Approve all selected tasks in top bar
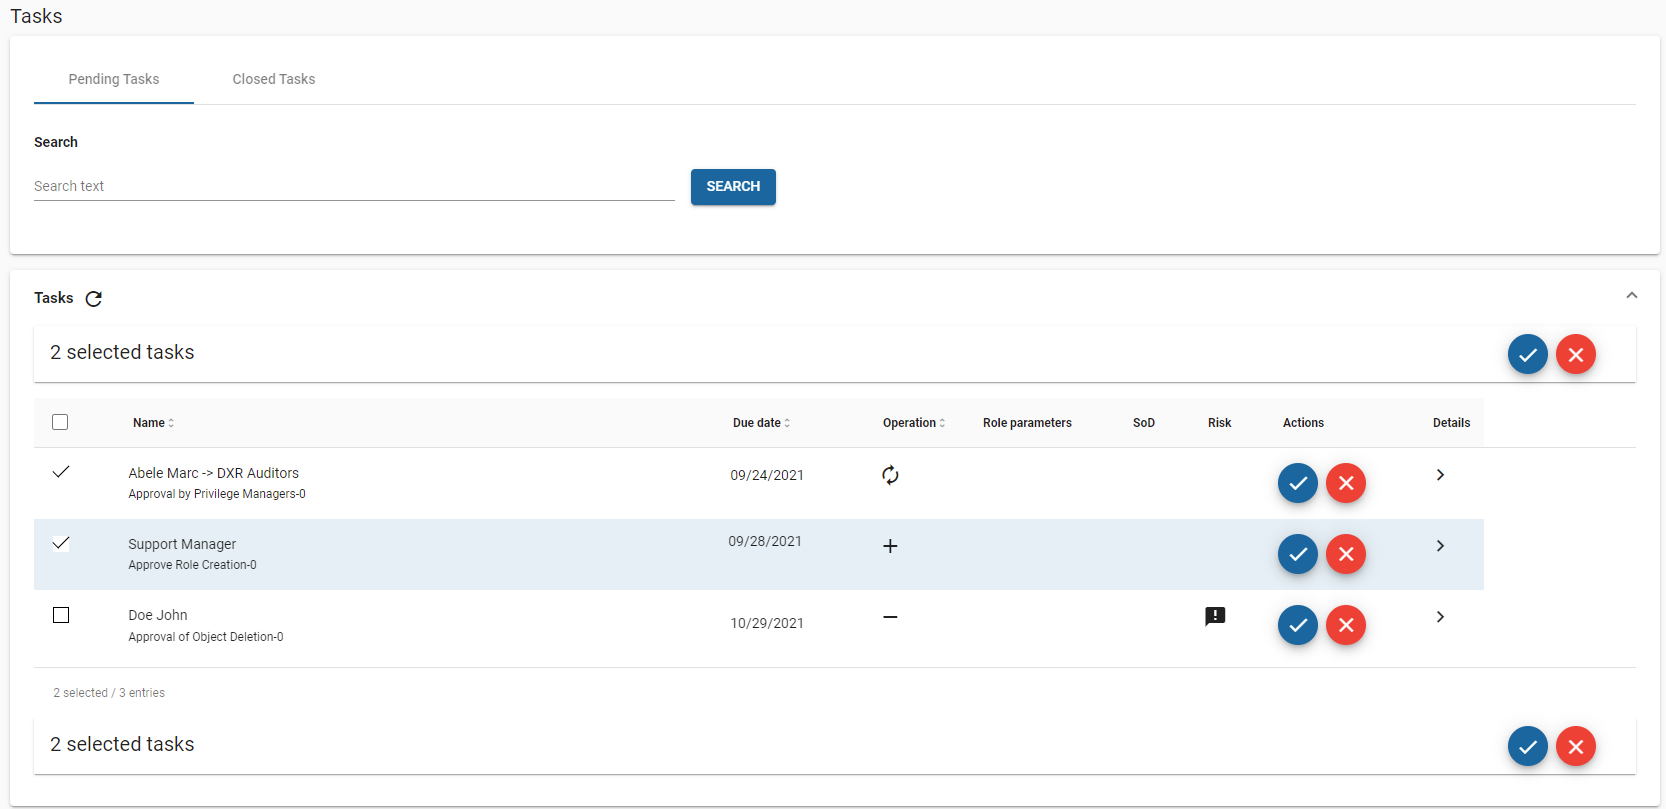1666x809 pixels. point(1527,354)
